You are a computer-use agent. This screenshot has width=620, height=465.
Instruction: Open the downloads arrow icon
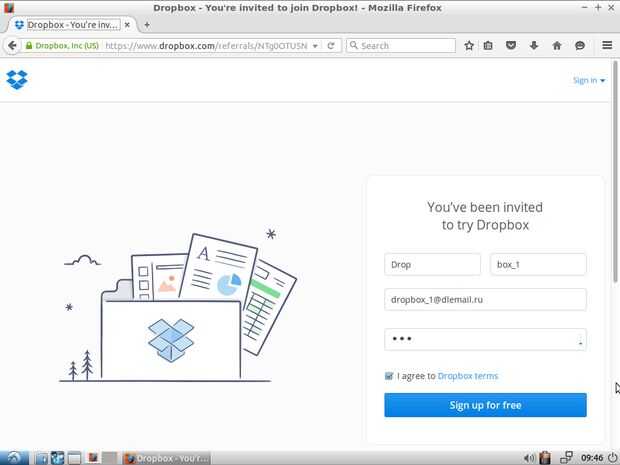pos(534,46)
